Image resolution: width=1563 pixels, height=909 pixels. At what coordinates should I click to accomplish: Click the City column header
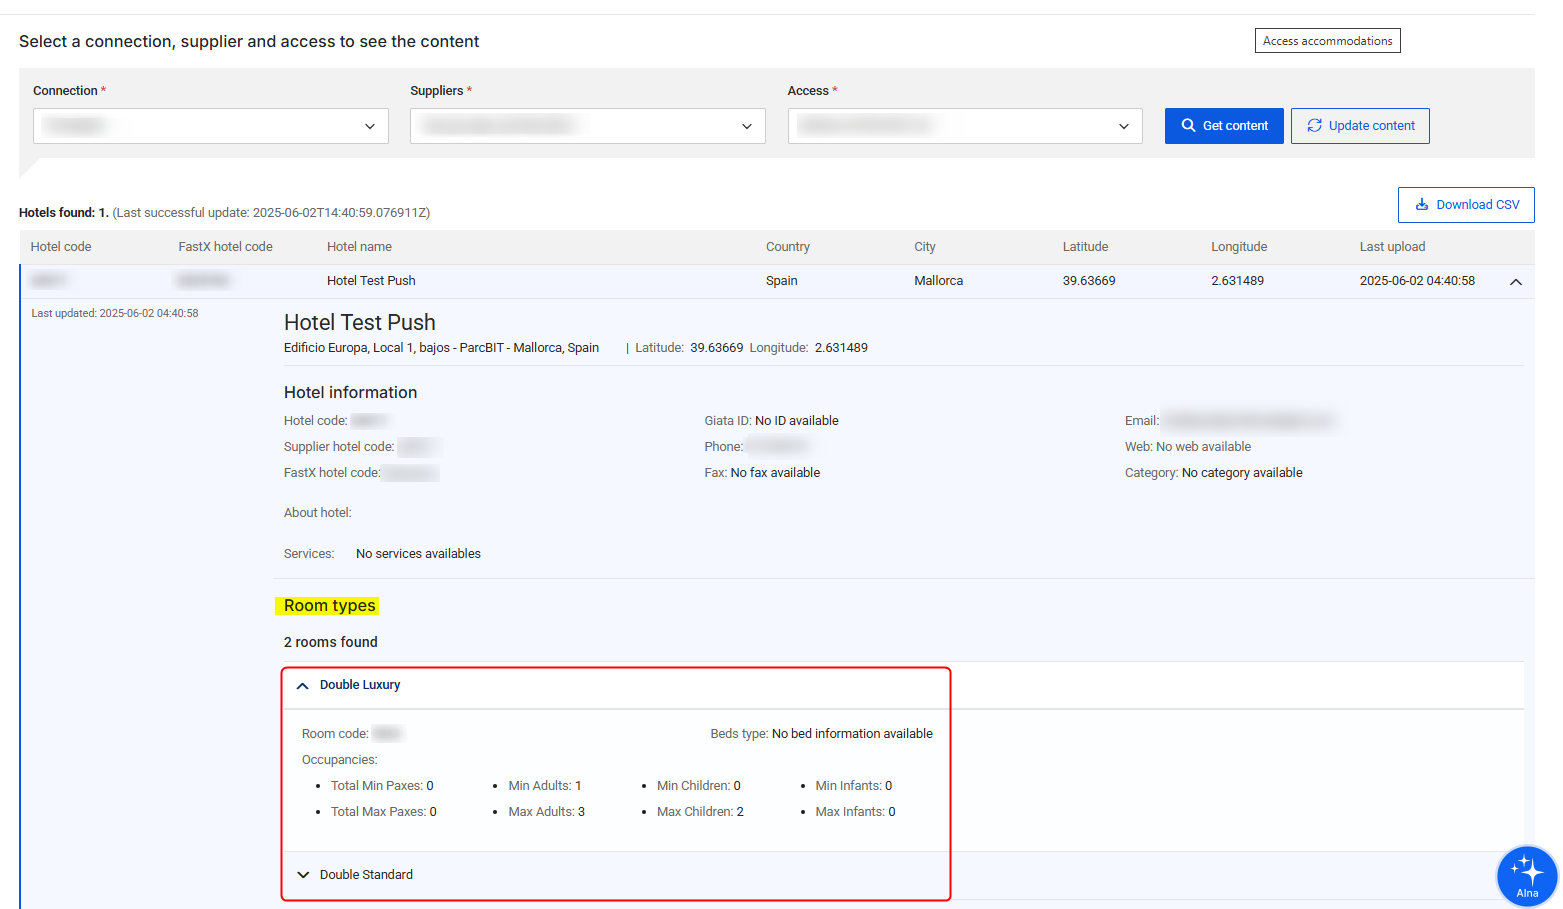coord(924,247)
